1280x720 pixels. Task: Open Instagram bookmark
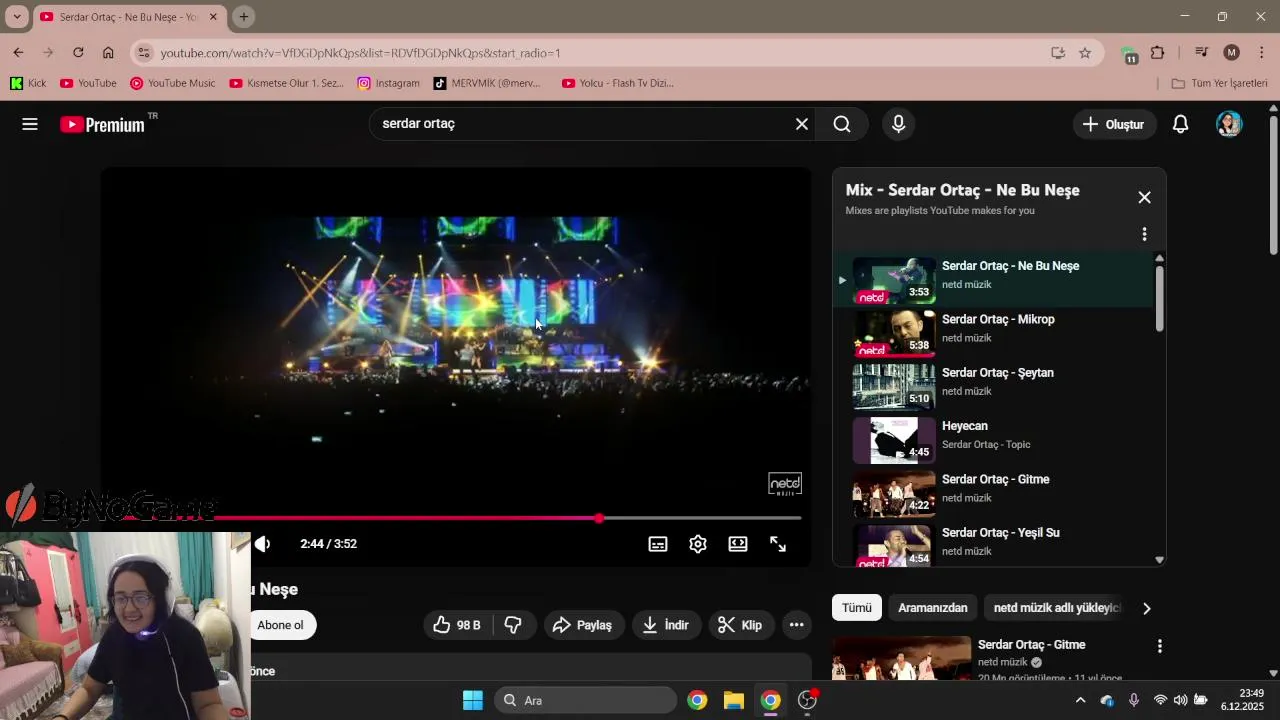(389, 83)
